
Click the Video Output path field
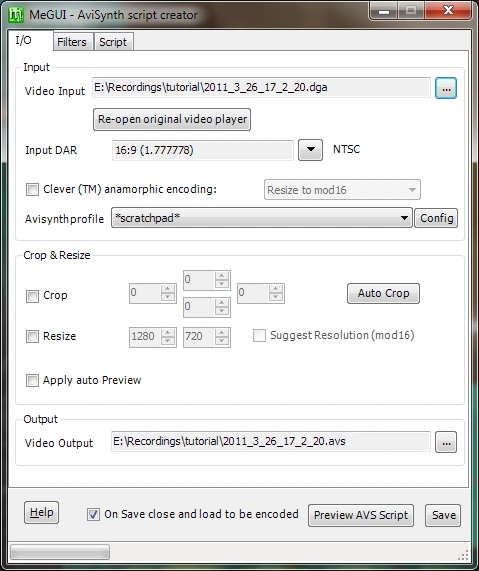[271, 441]
